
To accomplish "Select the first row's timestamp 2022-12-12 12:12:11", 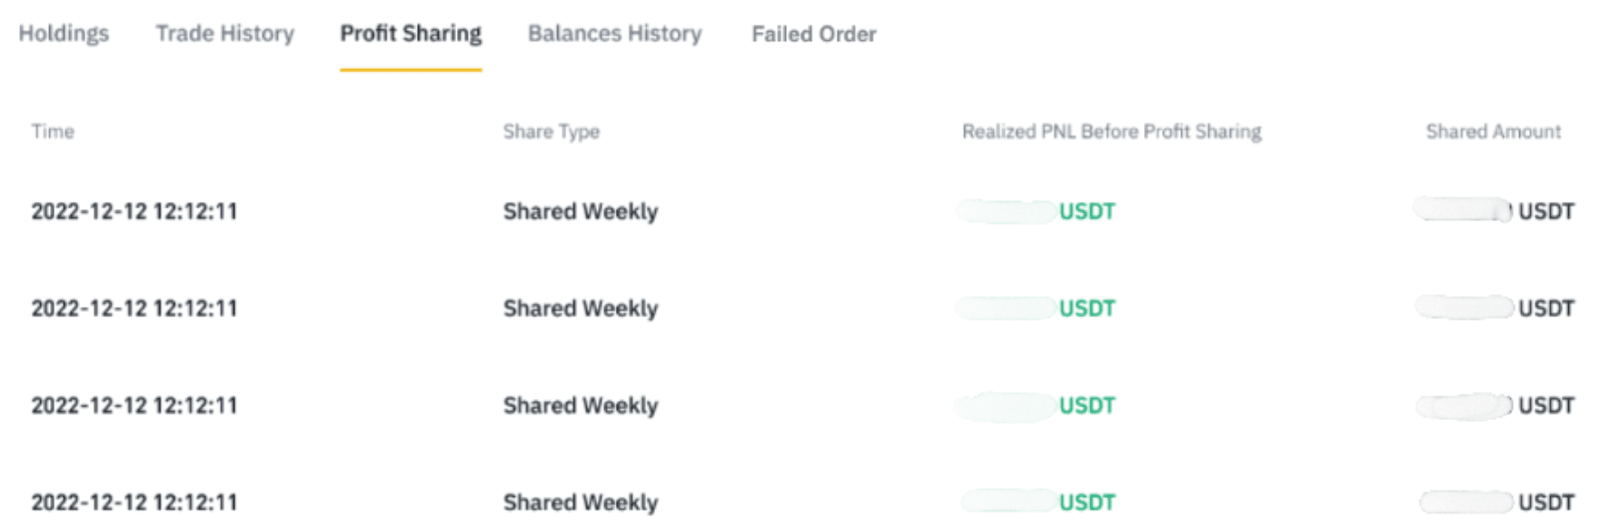I will tap(134, 211).
